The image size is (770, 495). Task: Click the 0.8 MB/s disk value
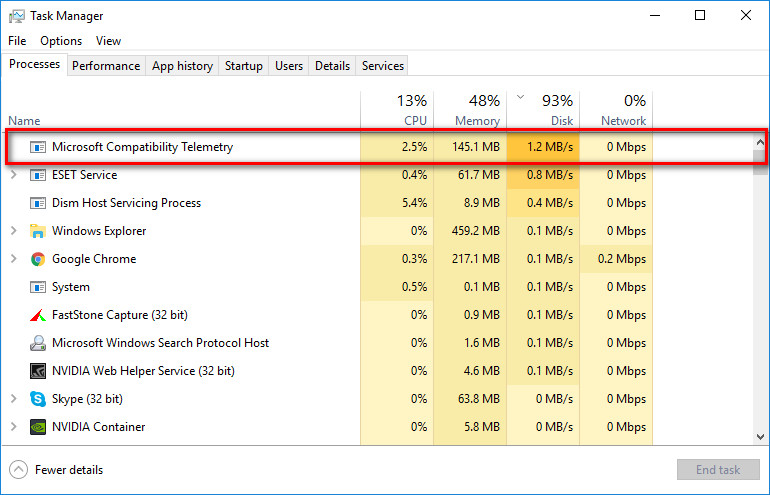[550, 175]
